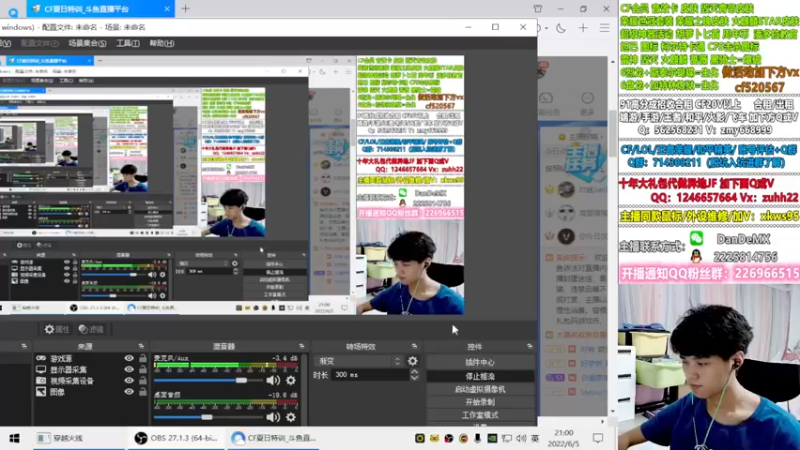The width and height of the screenshot is (800, 450).
Task: Mute the 麦克风/Aux audio channel
Action: [x=273, y=380]
